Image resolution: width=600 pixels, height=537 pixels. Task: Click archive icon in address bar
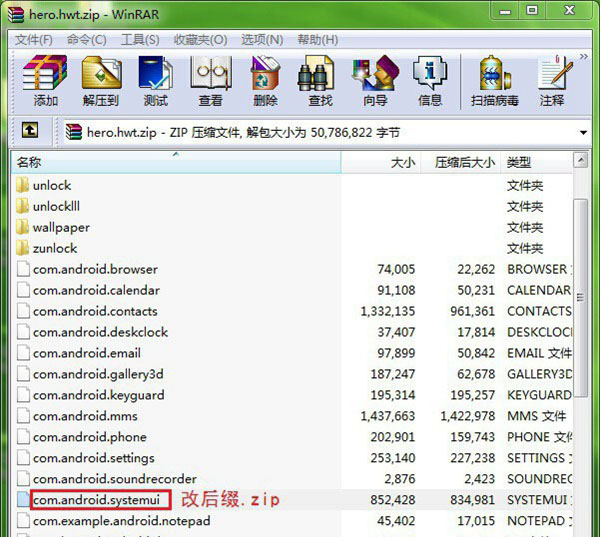point(73,132)
